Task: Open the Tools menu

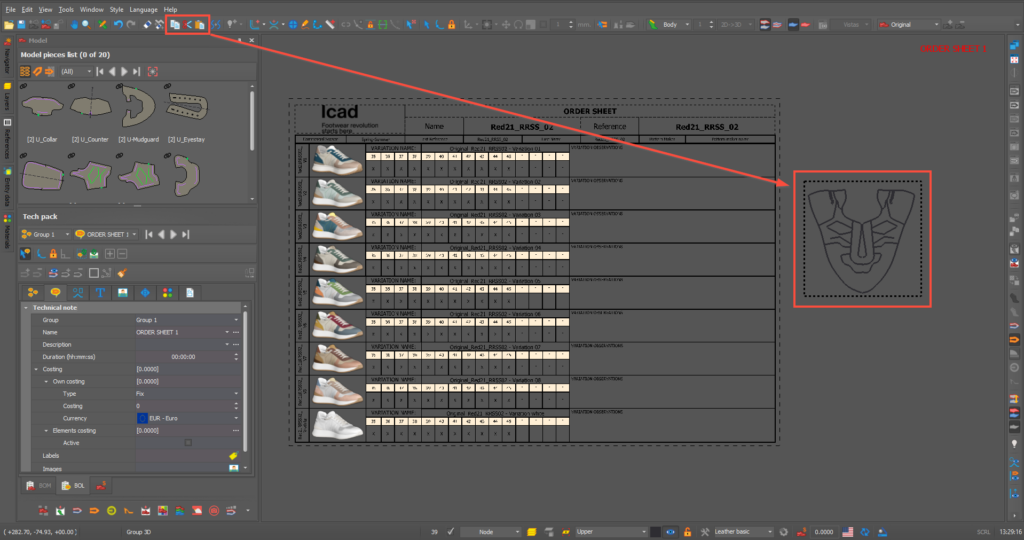Action: click(66, 8)
